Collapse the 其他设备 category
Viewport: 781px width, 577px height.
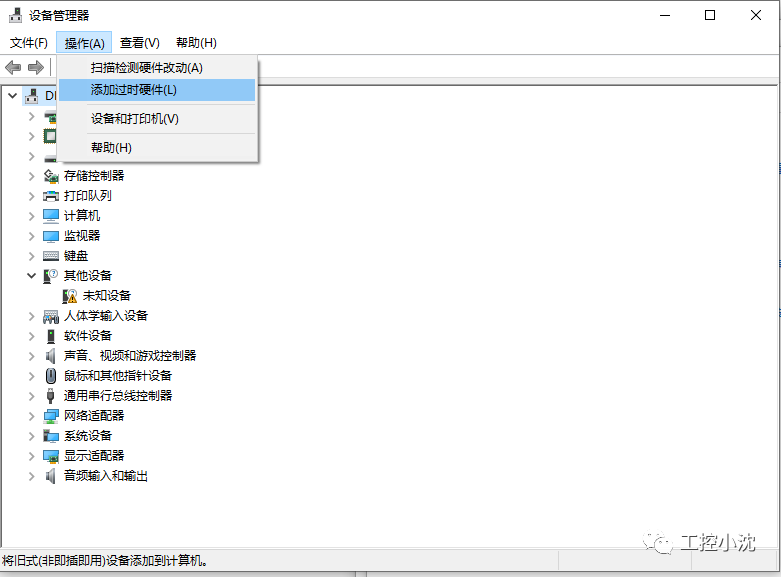(x=31, y=276)
